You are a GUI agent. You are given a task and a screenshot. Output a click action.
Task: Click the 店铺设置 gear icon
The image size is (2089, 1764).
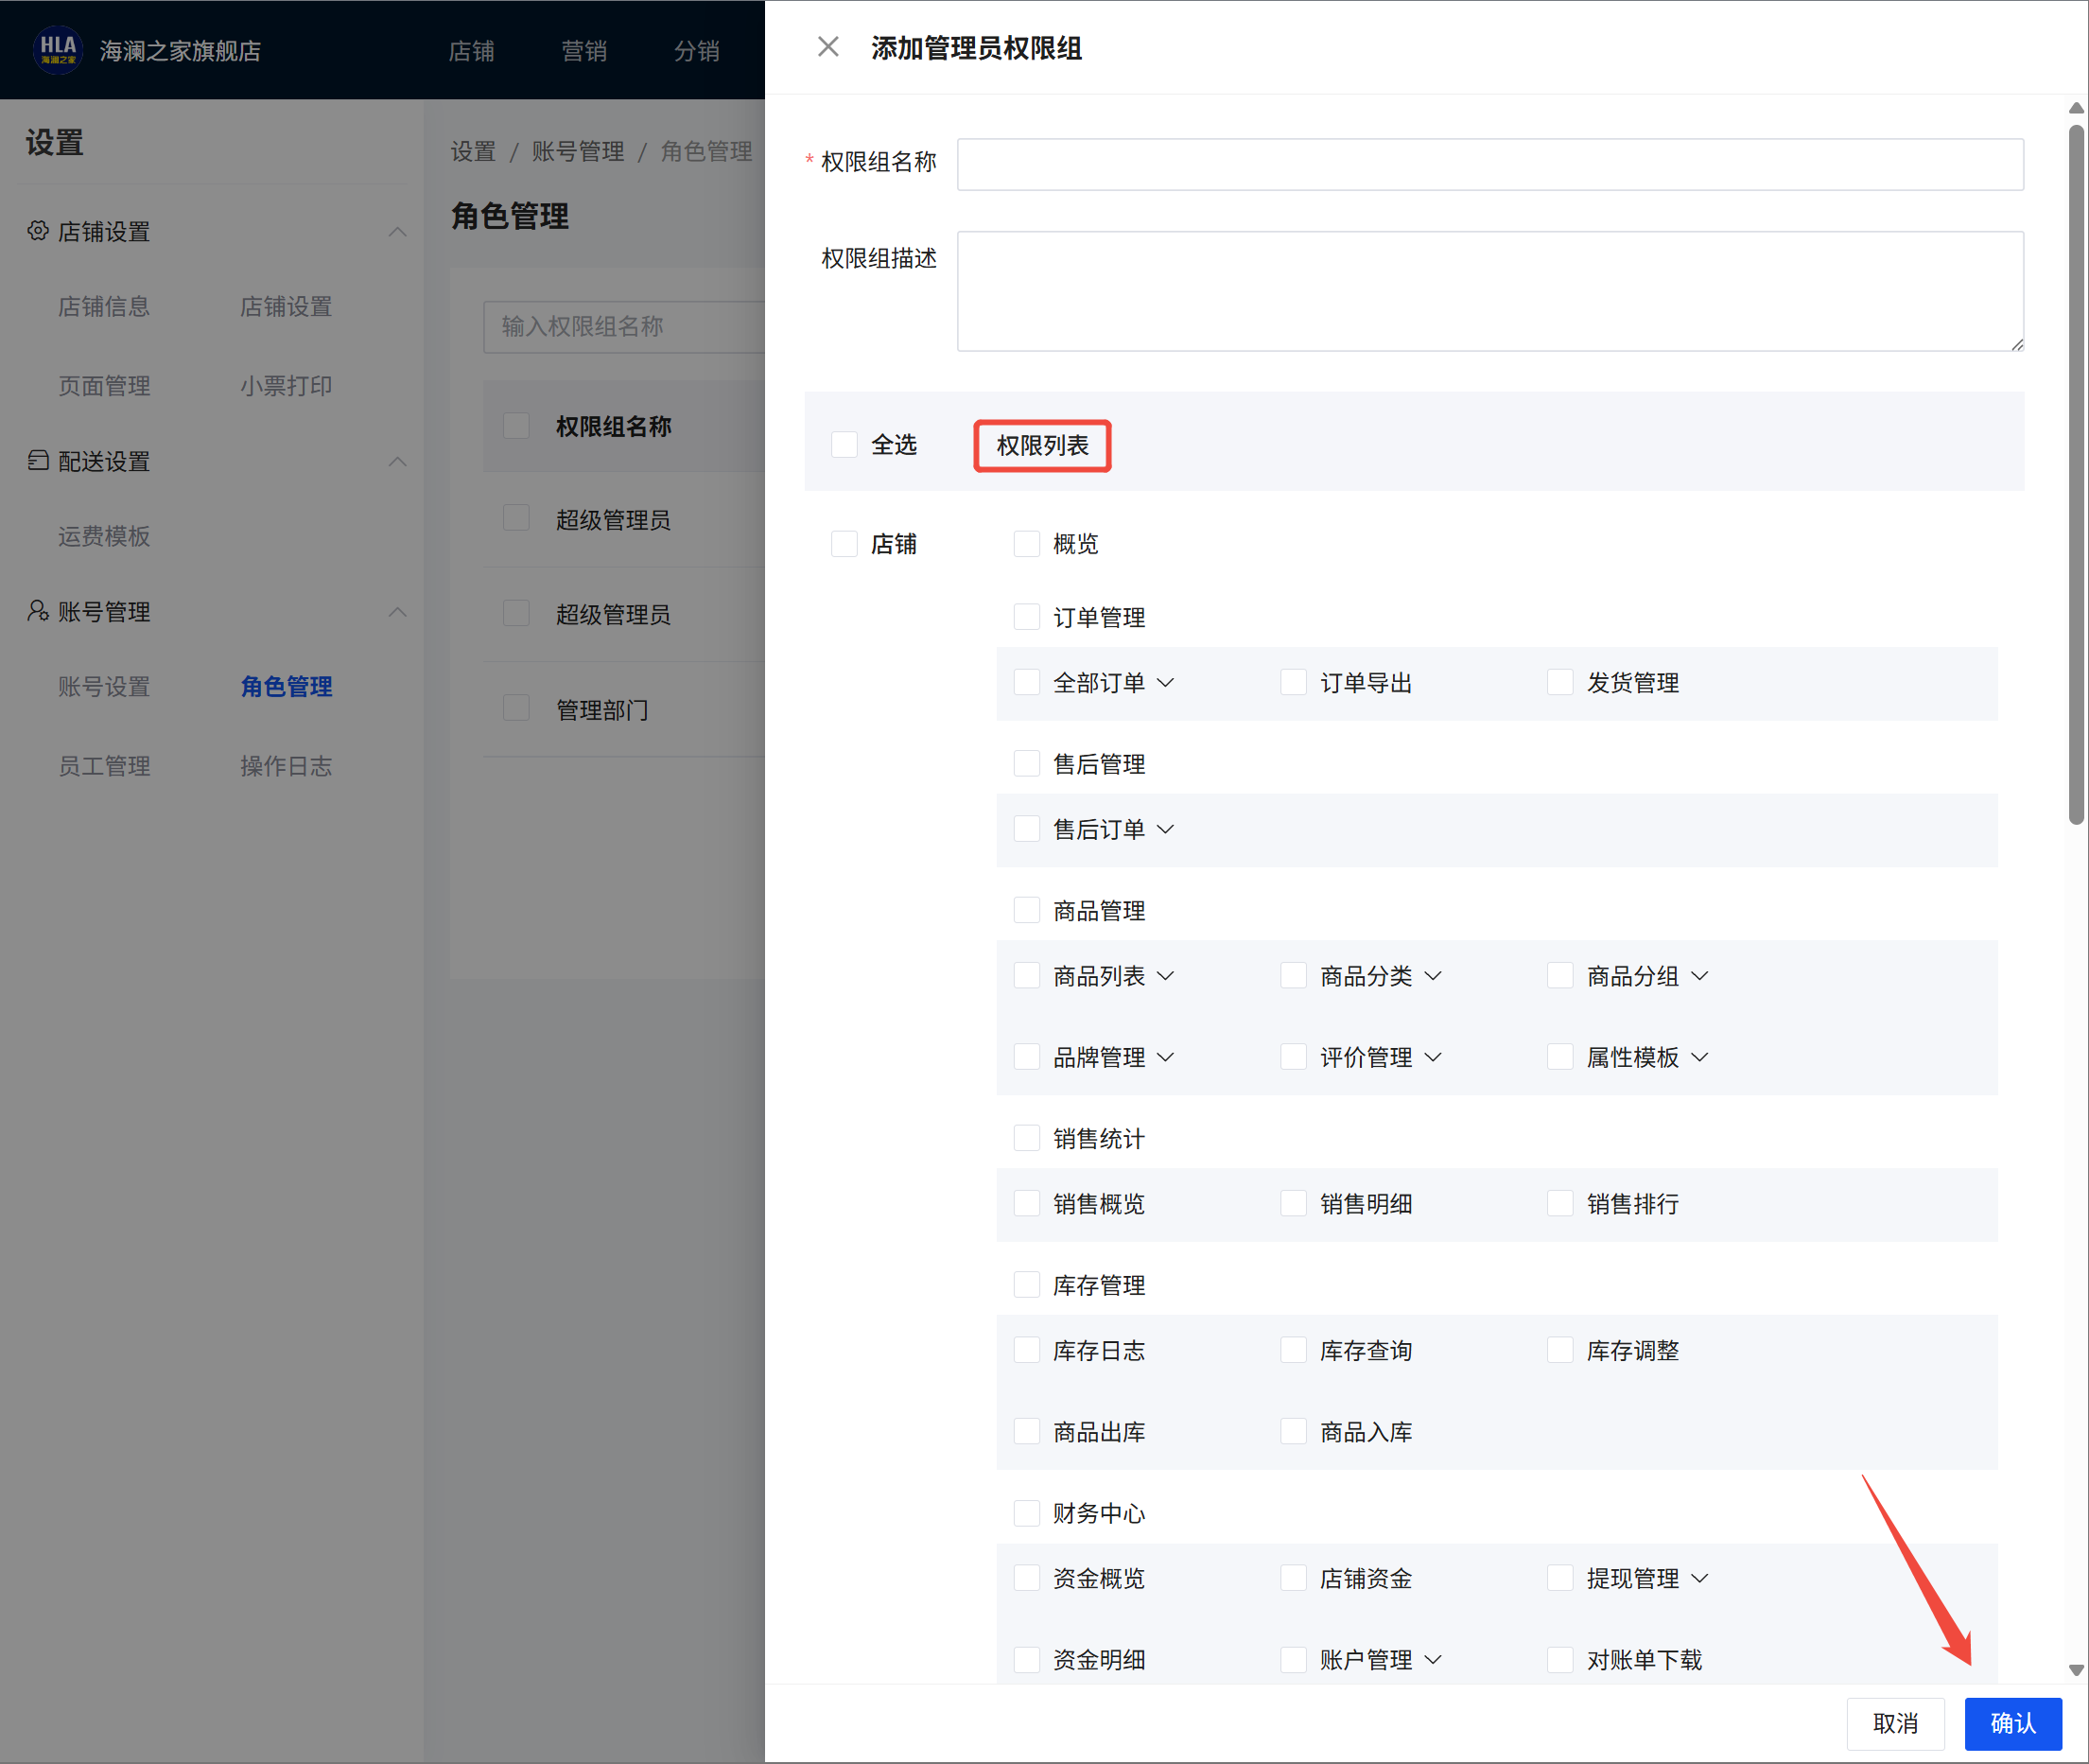pyautogui.click(x=38, y=231)
